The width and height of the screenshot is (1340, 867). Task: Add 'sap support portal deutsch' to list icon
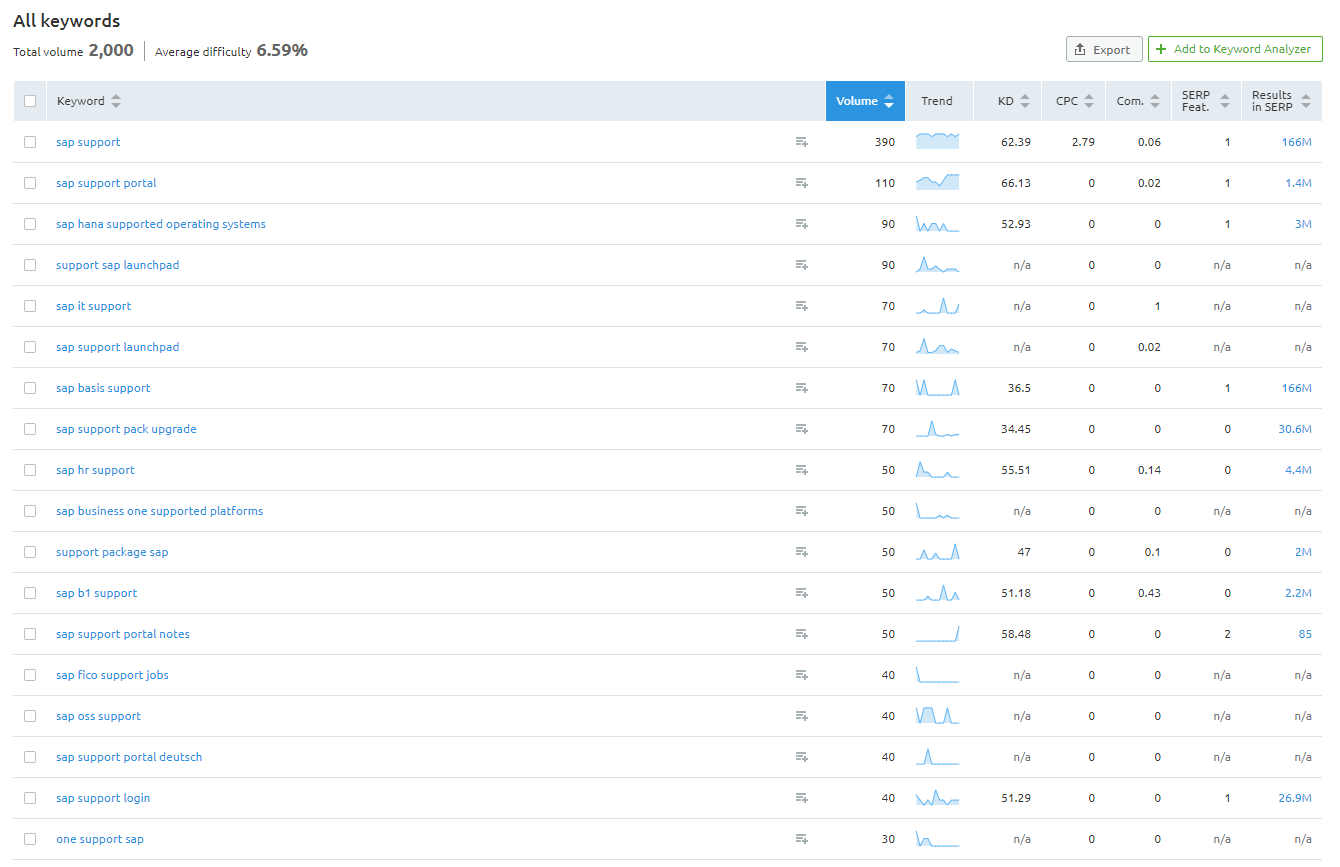tap(801, 757)
